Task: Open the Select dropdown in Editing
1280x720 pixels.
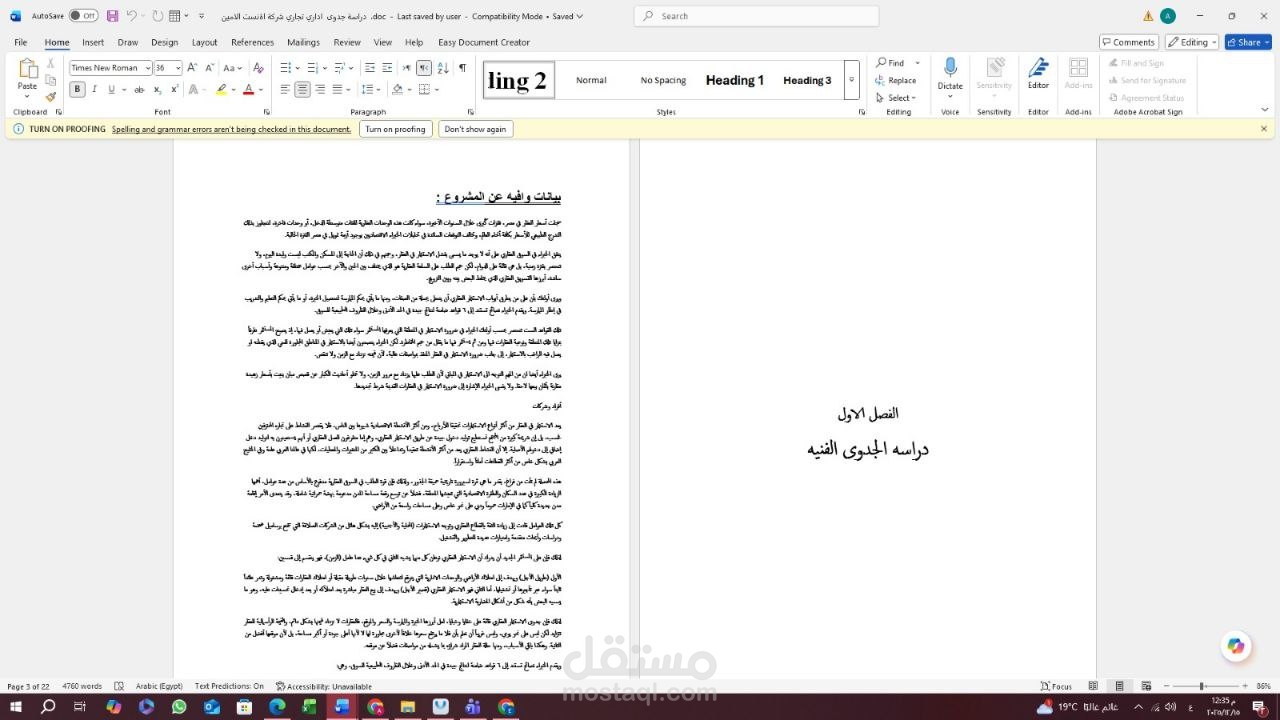Action: pyautogui.click(x=894, y=98)
